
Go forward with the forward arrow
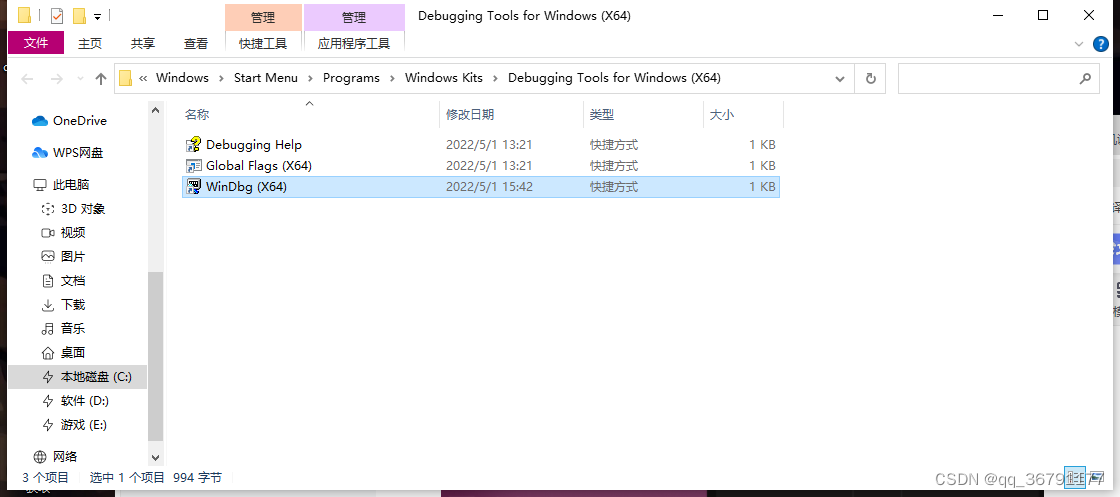[x=56, y=79]
